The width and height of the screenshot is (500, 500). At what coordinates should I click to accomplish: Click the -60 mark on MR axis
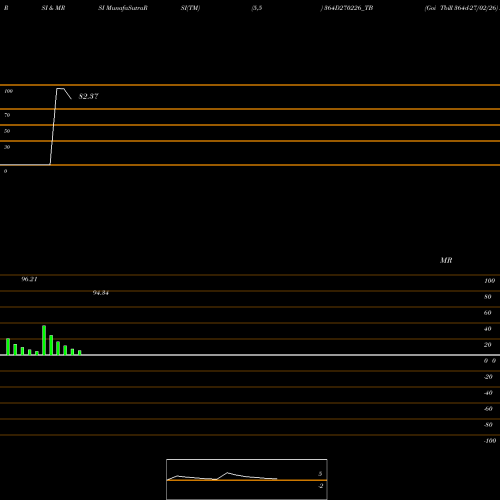(x=488, y=409)
